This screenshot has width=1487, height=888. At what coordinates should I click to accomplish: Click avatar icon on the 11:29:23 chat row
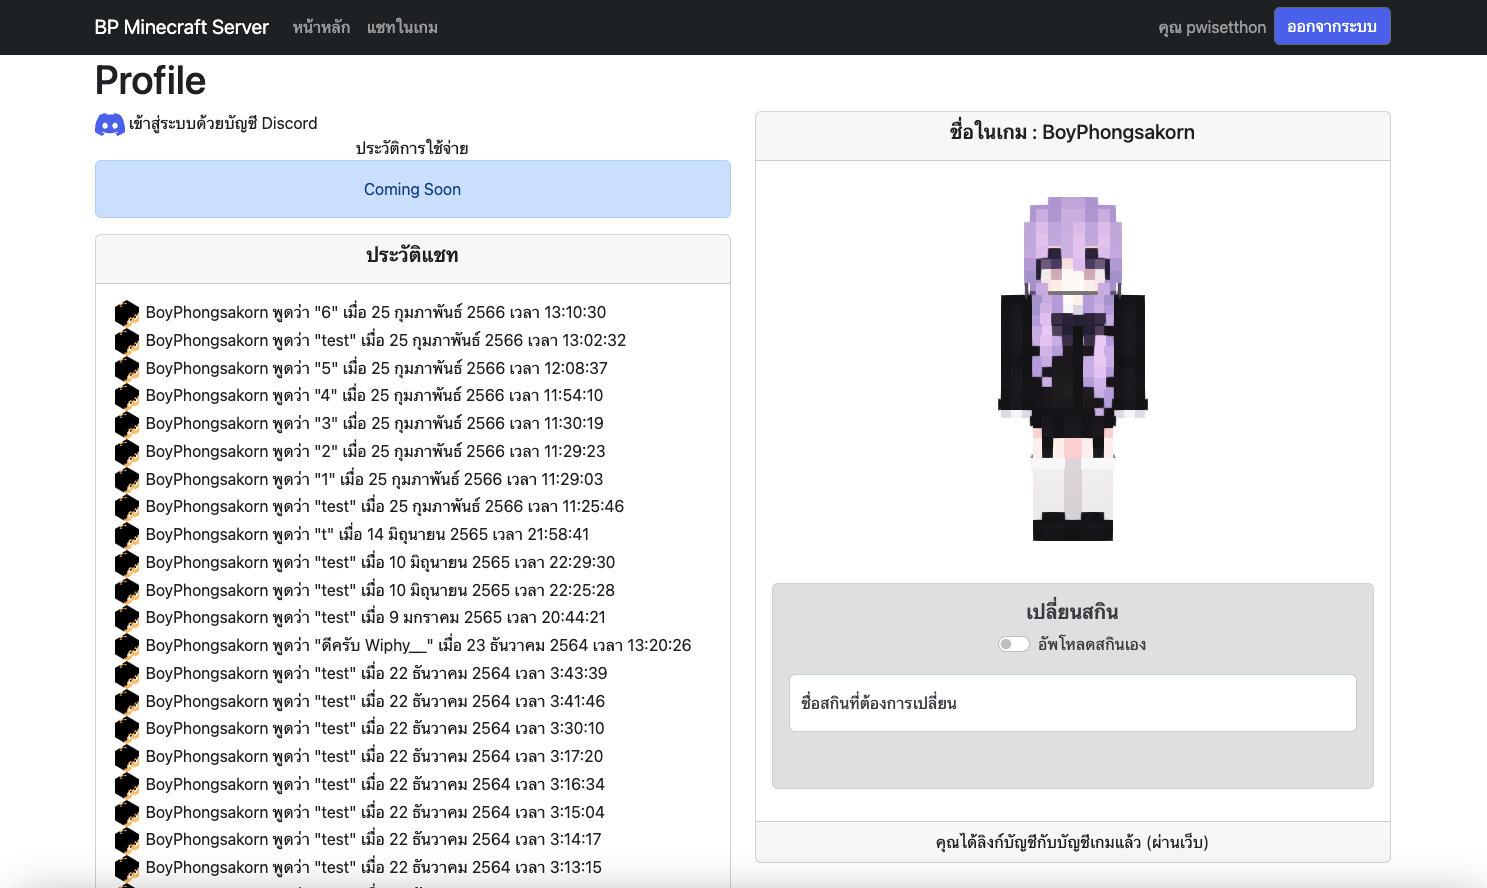pos(127,452)
